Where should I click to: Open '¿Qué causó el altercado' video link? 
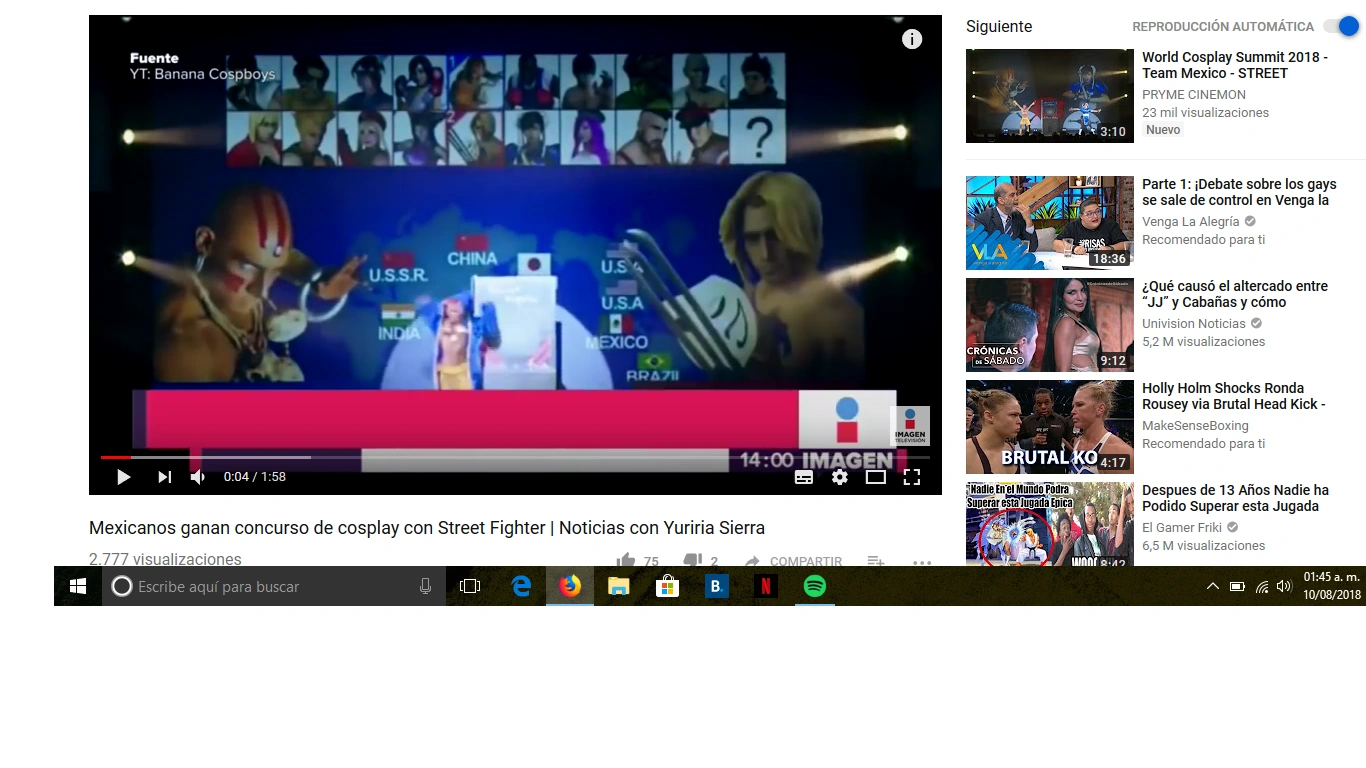[1235, 294]
